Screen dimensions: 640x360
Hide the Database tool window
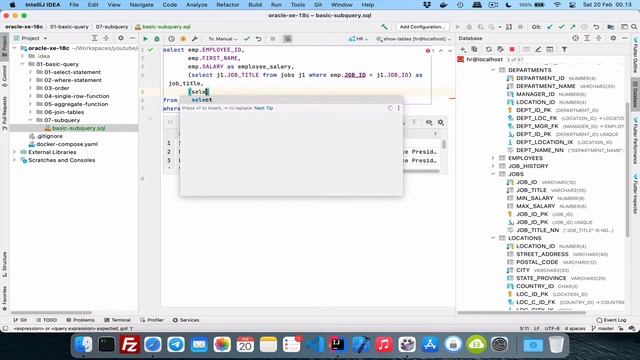[x=625, y=38]
